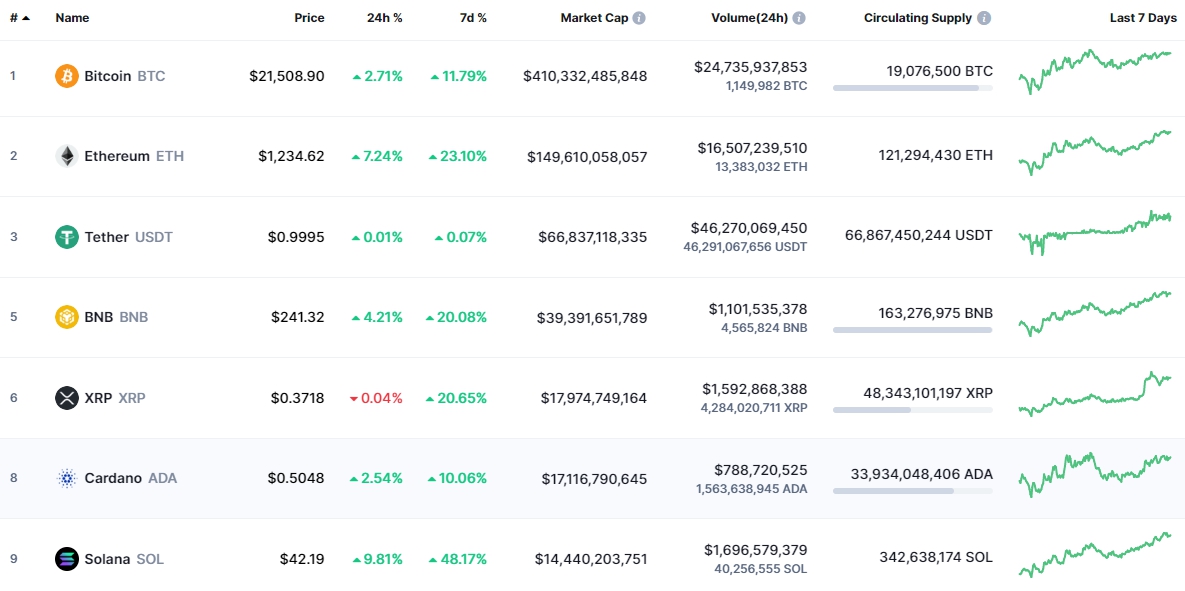Click the Tether coin logo

[x=67, y=237]
